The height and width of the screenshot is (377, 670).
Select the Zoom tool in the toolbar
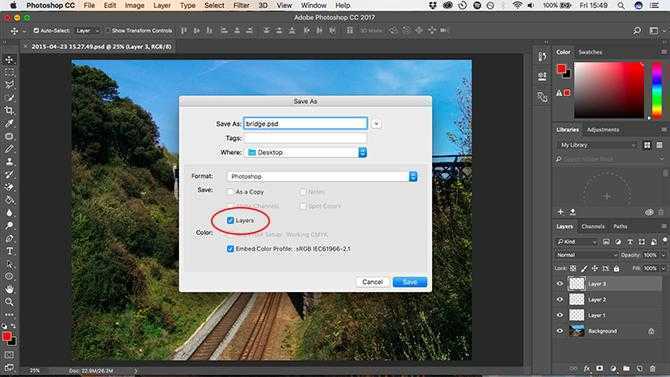tap(9, 302)
